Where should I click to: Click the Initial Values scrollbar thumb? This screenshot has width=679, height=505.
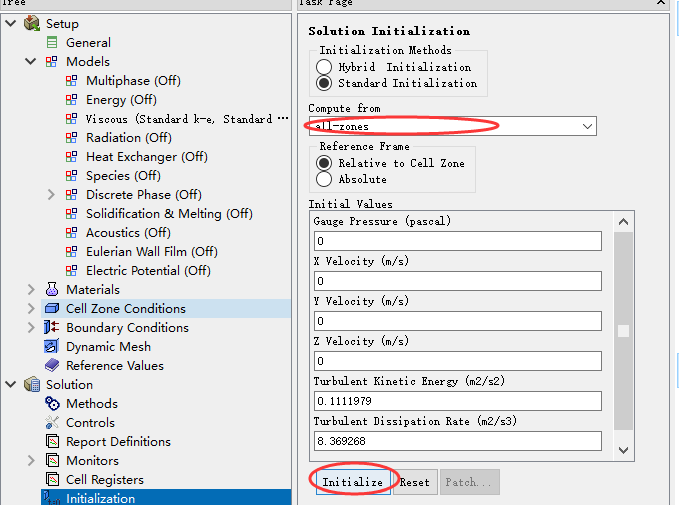[624, 331]
